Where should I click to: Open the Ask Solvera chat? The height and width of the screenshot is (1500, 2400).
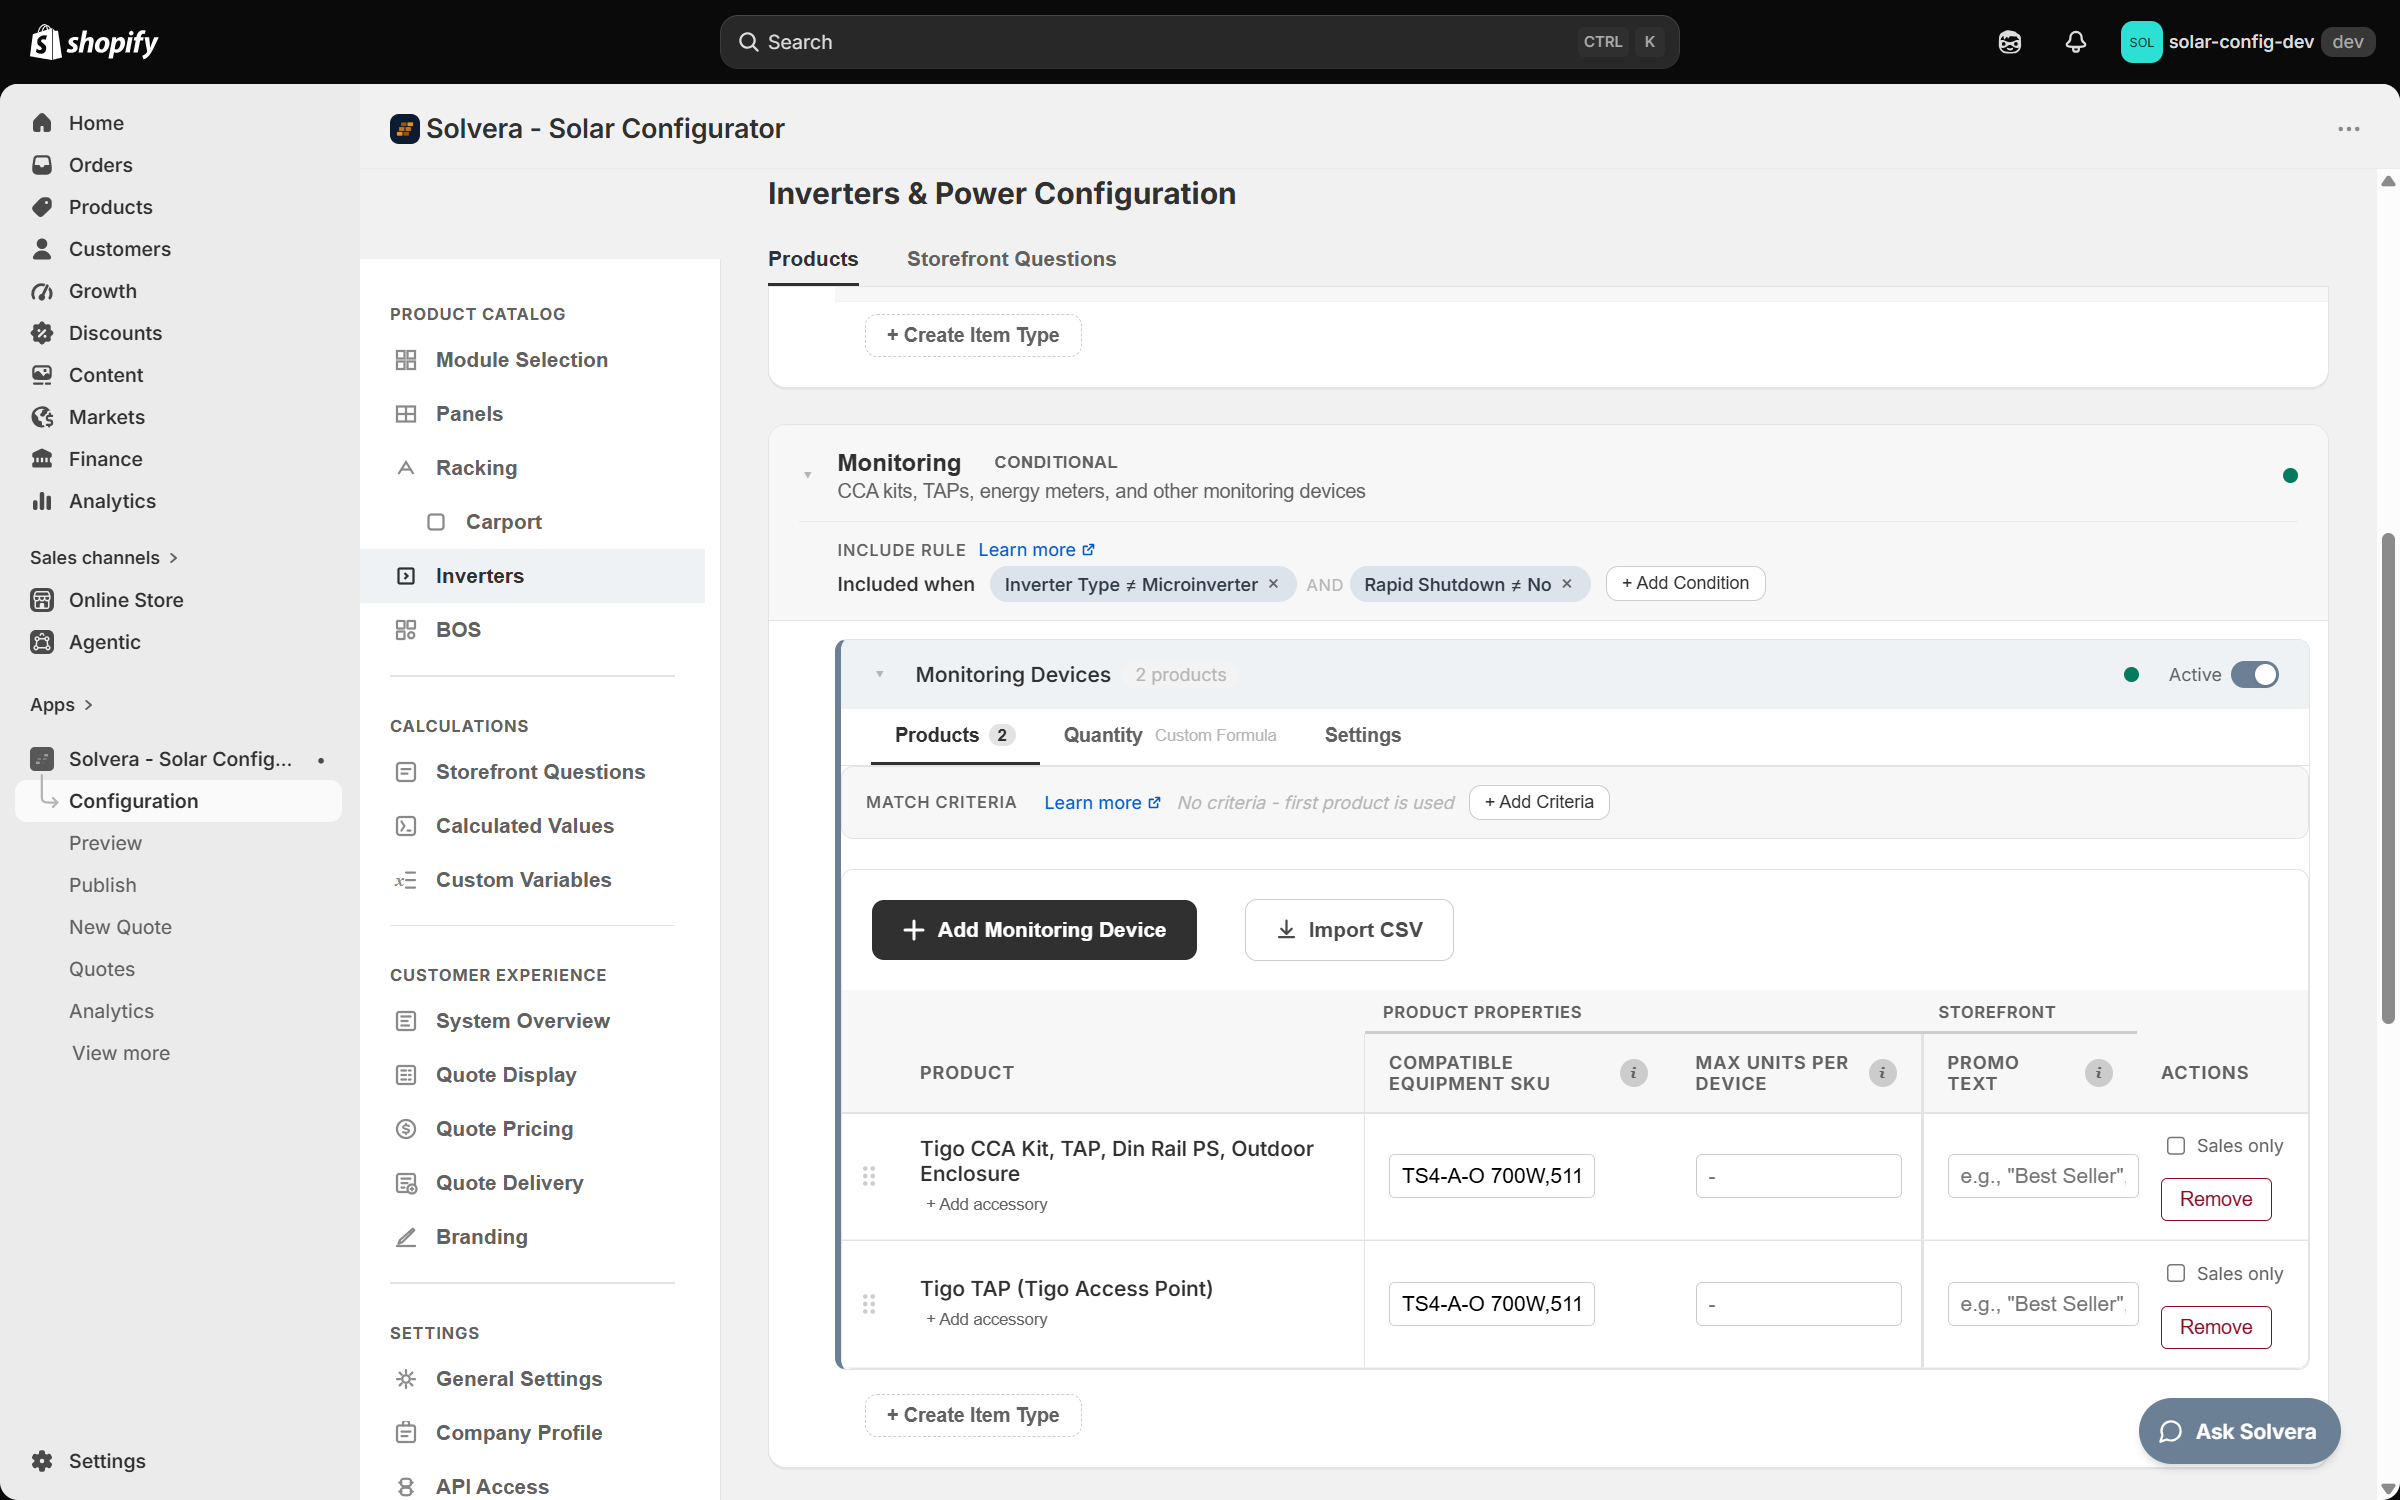[2239, 1431]
